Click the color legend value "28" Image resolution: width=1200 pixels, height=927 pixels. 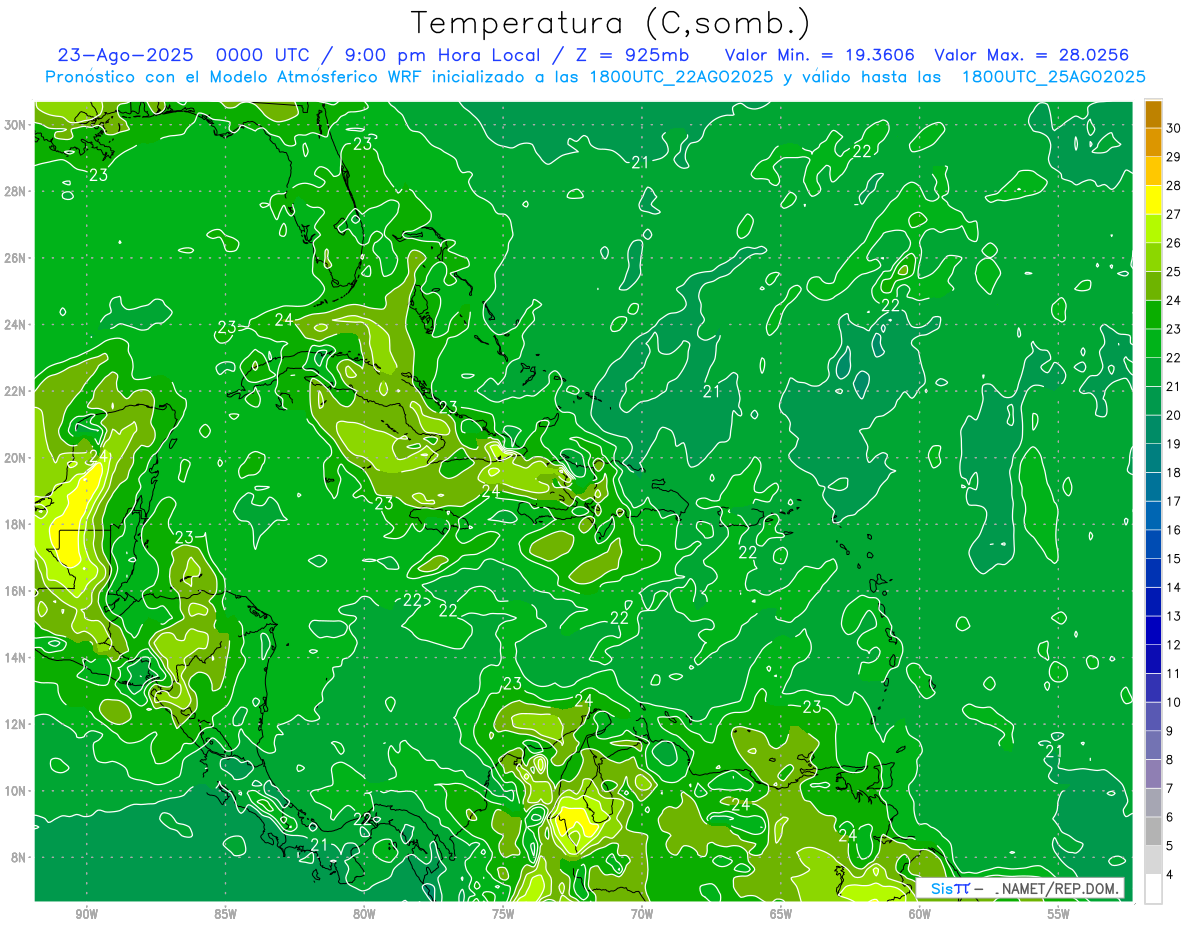1174,185
